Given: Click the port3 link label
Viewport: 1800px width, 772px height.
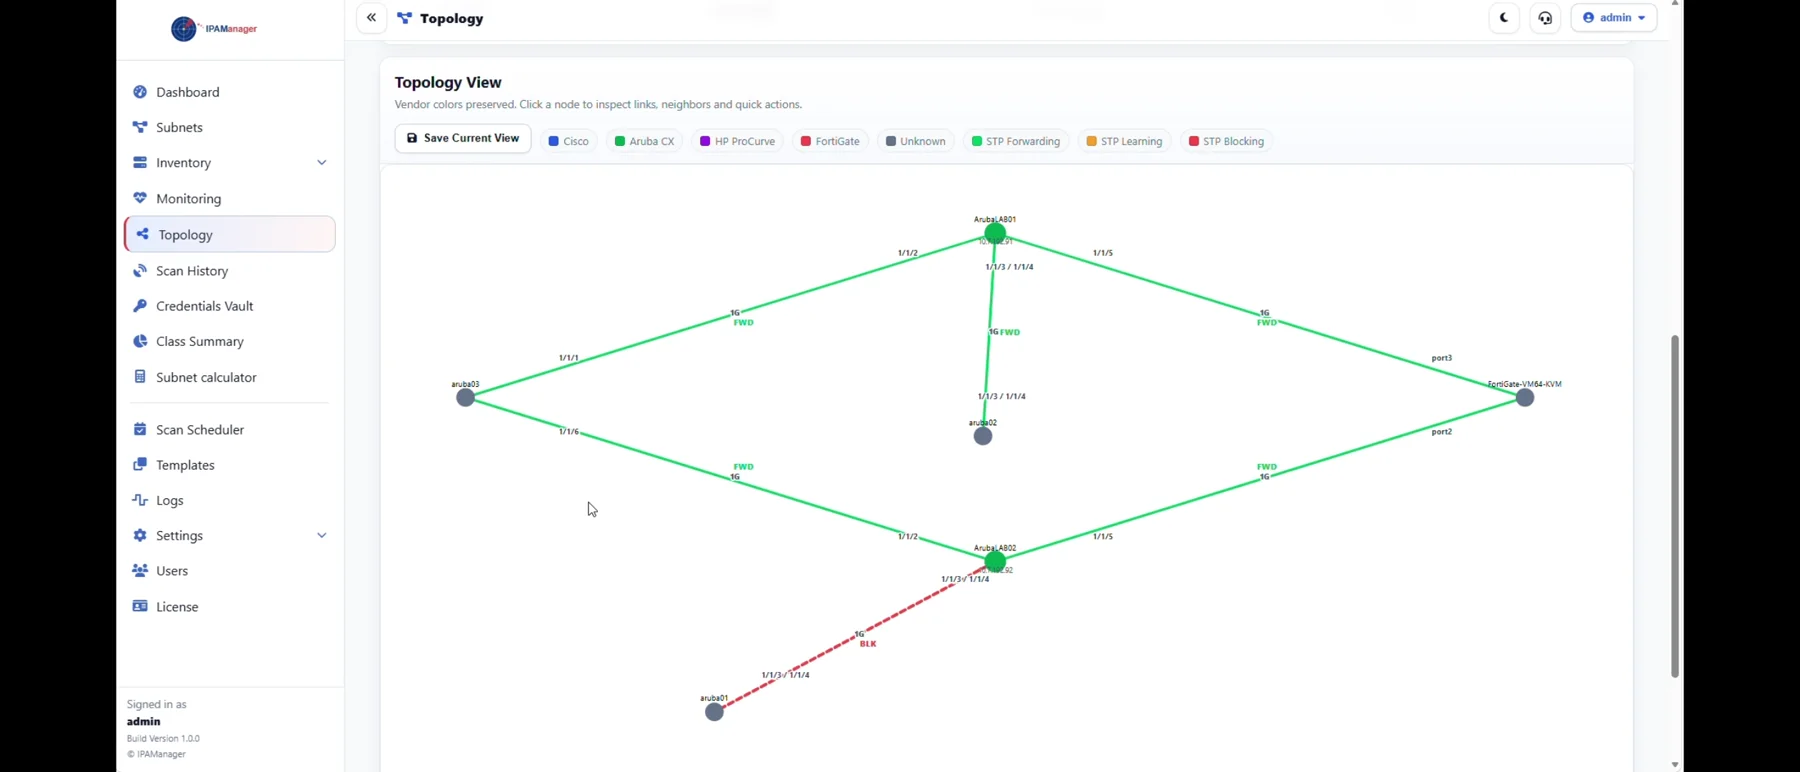Looking at the screenshot, I should [1442, 358].
